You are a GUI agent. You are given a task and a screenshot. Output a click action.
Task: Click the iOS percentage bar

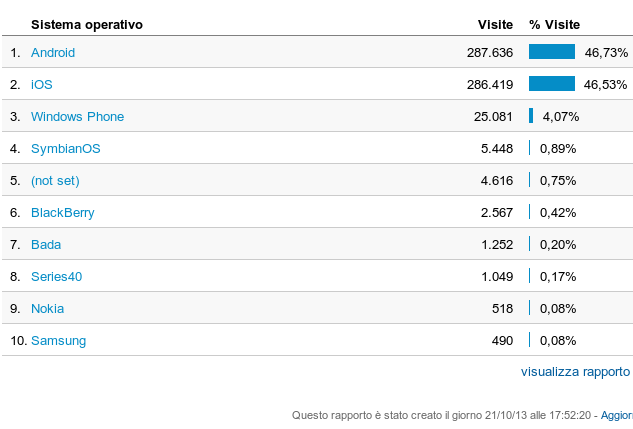(551, 84)
